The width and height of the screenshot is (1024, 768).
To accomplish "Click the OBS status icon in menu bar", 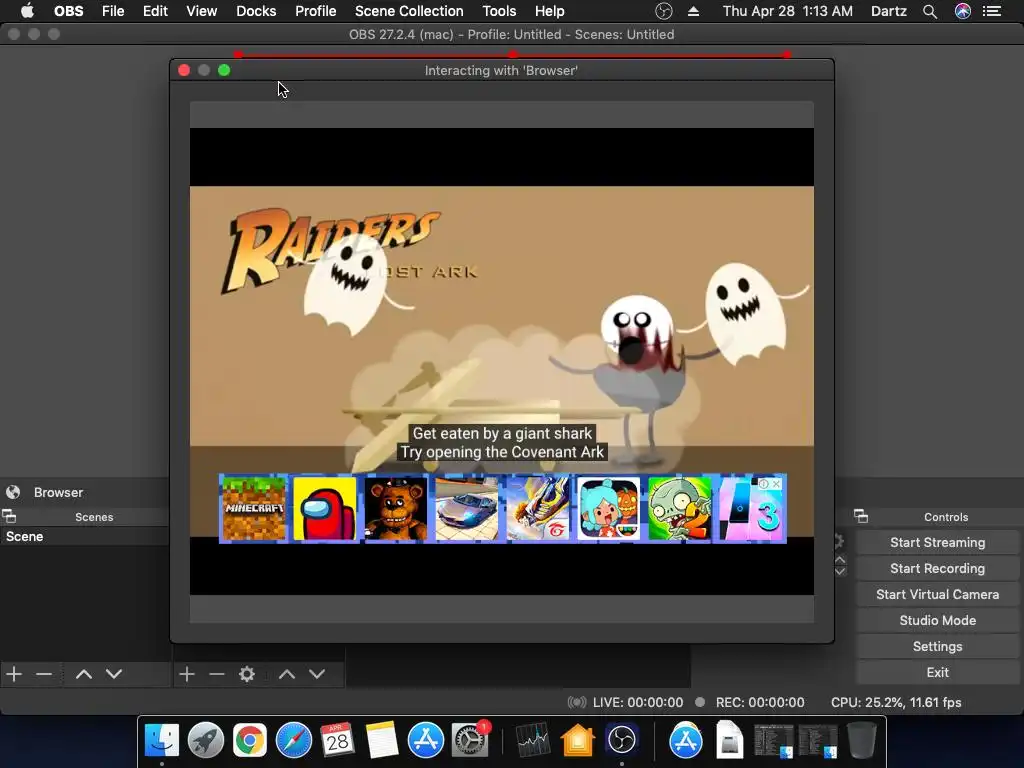I will pos(664,11).
